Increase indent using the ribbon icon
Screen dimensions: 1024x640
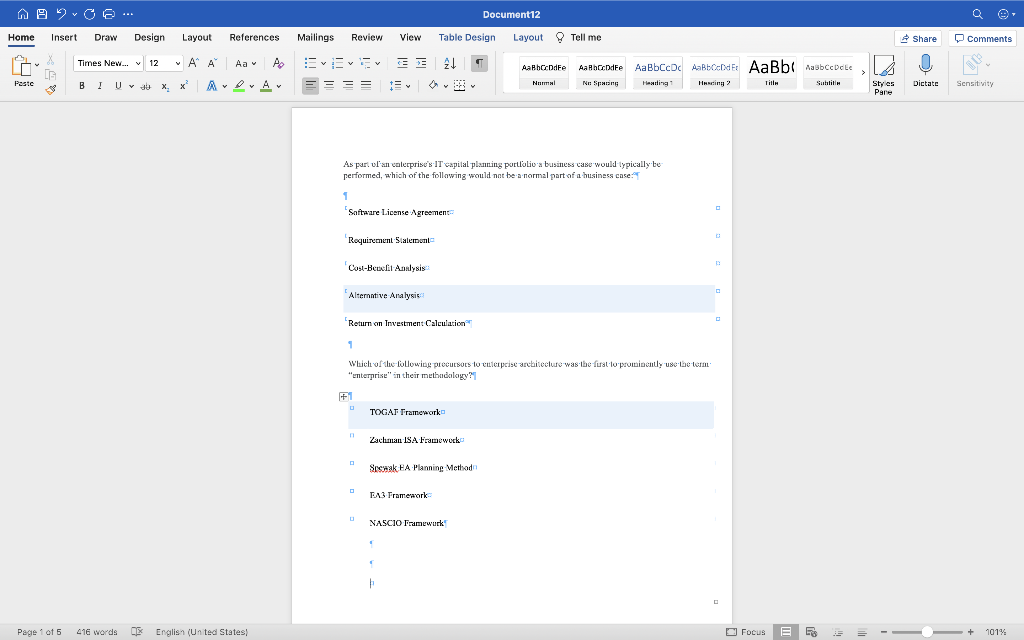tap(421, 63)
